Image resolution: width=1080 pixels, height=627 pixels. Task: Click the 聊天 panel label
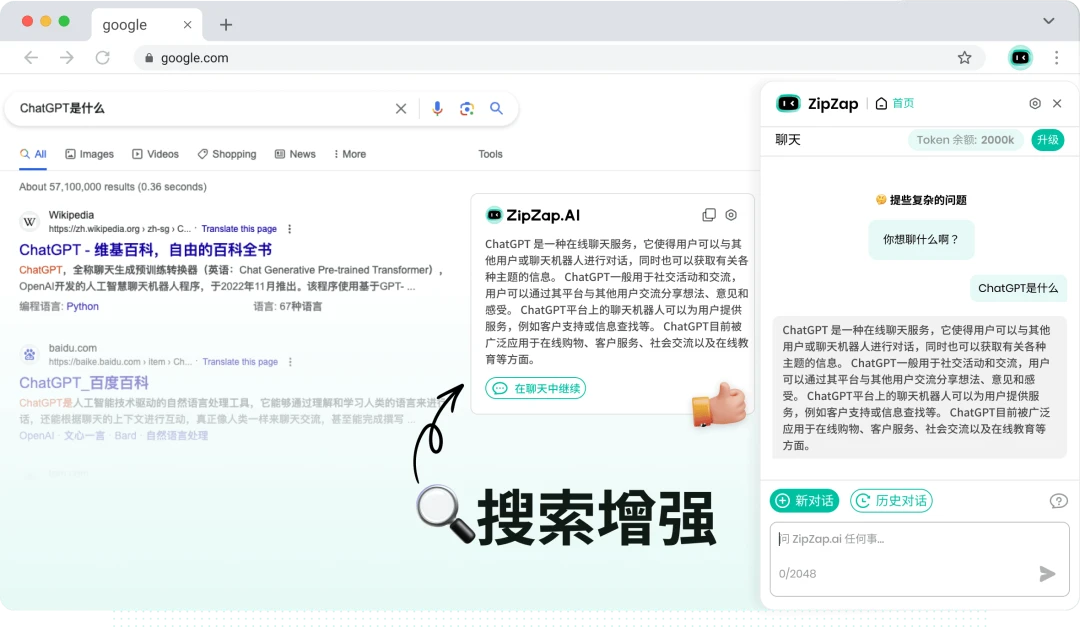(788, 140)
